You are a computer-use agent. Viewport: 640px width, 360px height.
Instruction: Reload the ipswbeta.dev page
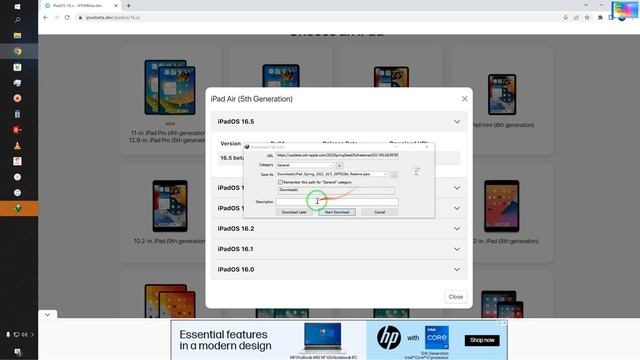67,18
